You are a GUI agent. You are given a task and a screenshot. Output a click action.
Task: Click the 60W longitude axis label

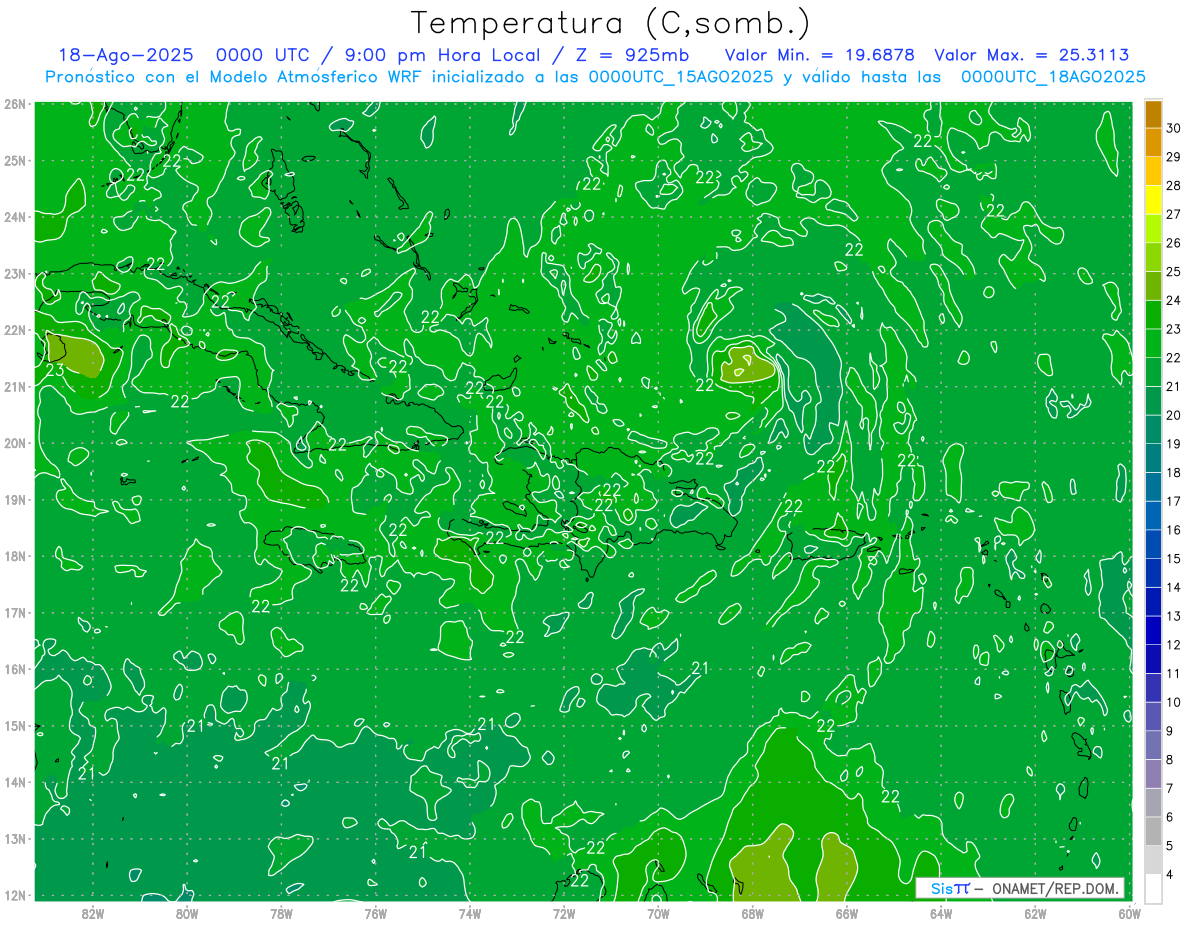point(1130,912)
